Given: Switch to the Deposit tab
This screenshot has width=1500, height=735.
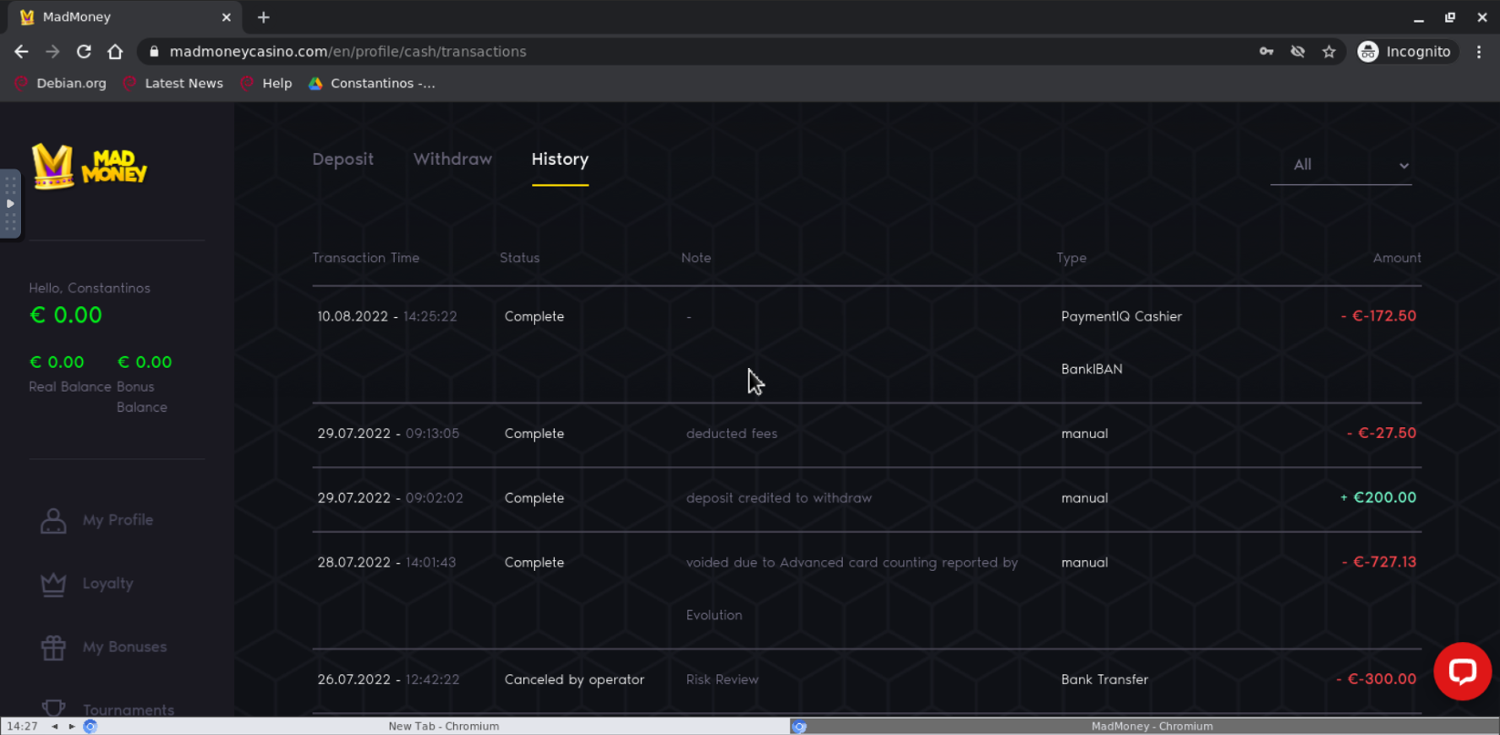Looking at the screenshot, I should click(x=343, y=159).
